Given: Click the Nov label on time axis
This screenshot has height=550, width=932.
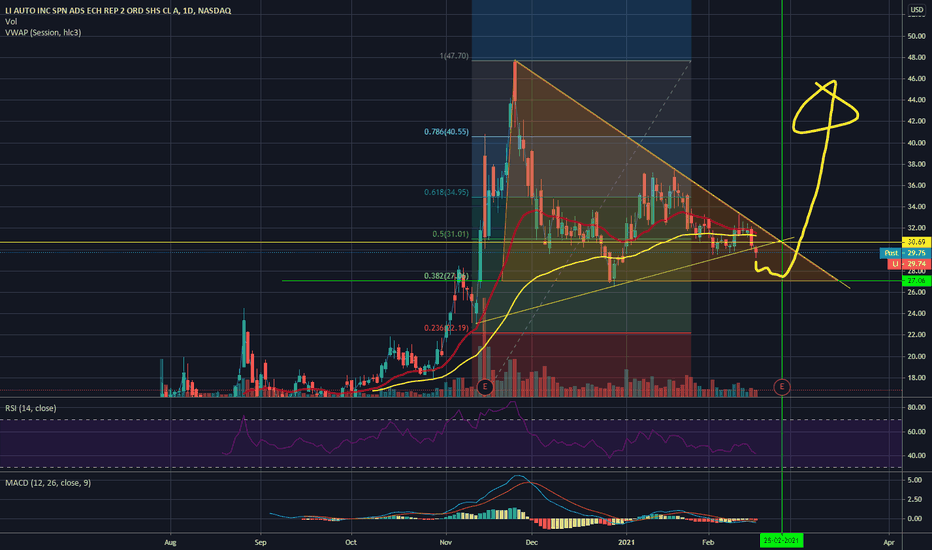Looking at the screenshot, I should tap(446, 542).
